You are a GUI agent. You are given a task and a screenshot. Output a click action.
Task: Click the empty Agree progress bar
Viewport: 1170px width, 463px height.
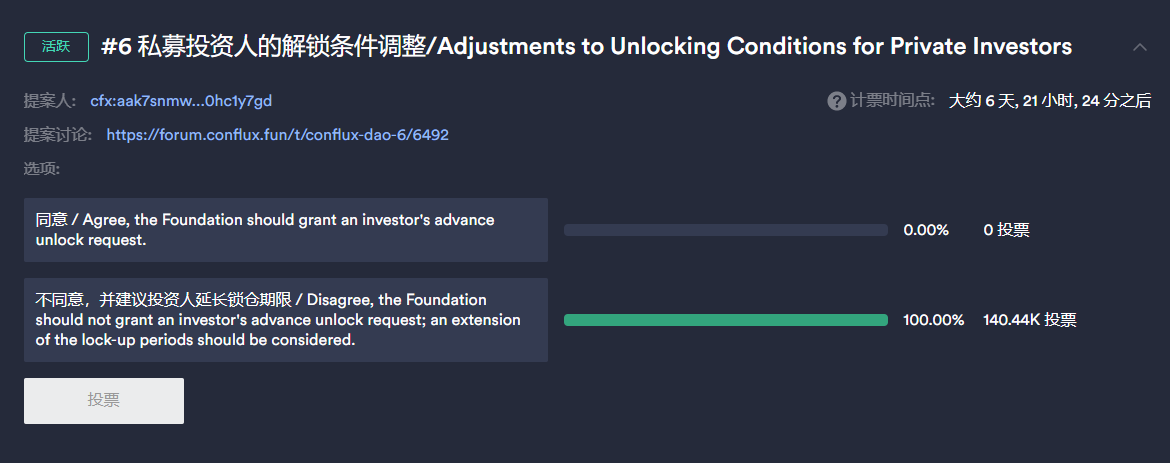point(726,230)
